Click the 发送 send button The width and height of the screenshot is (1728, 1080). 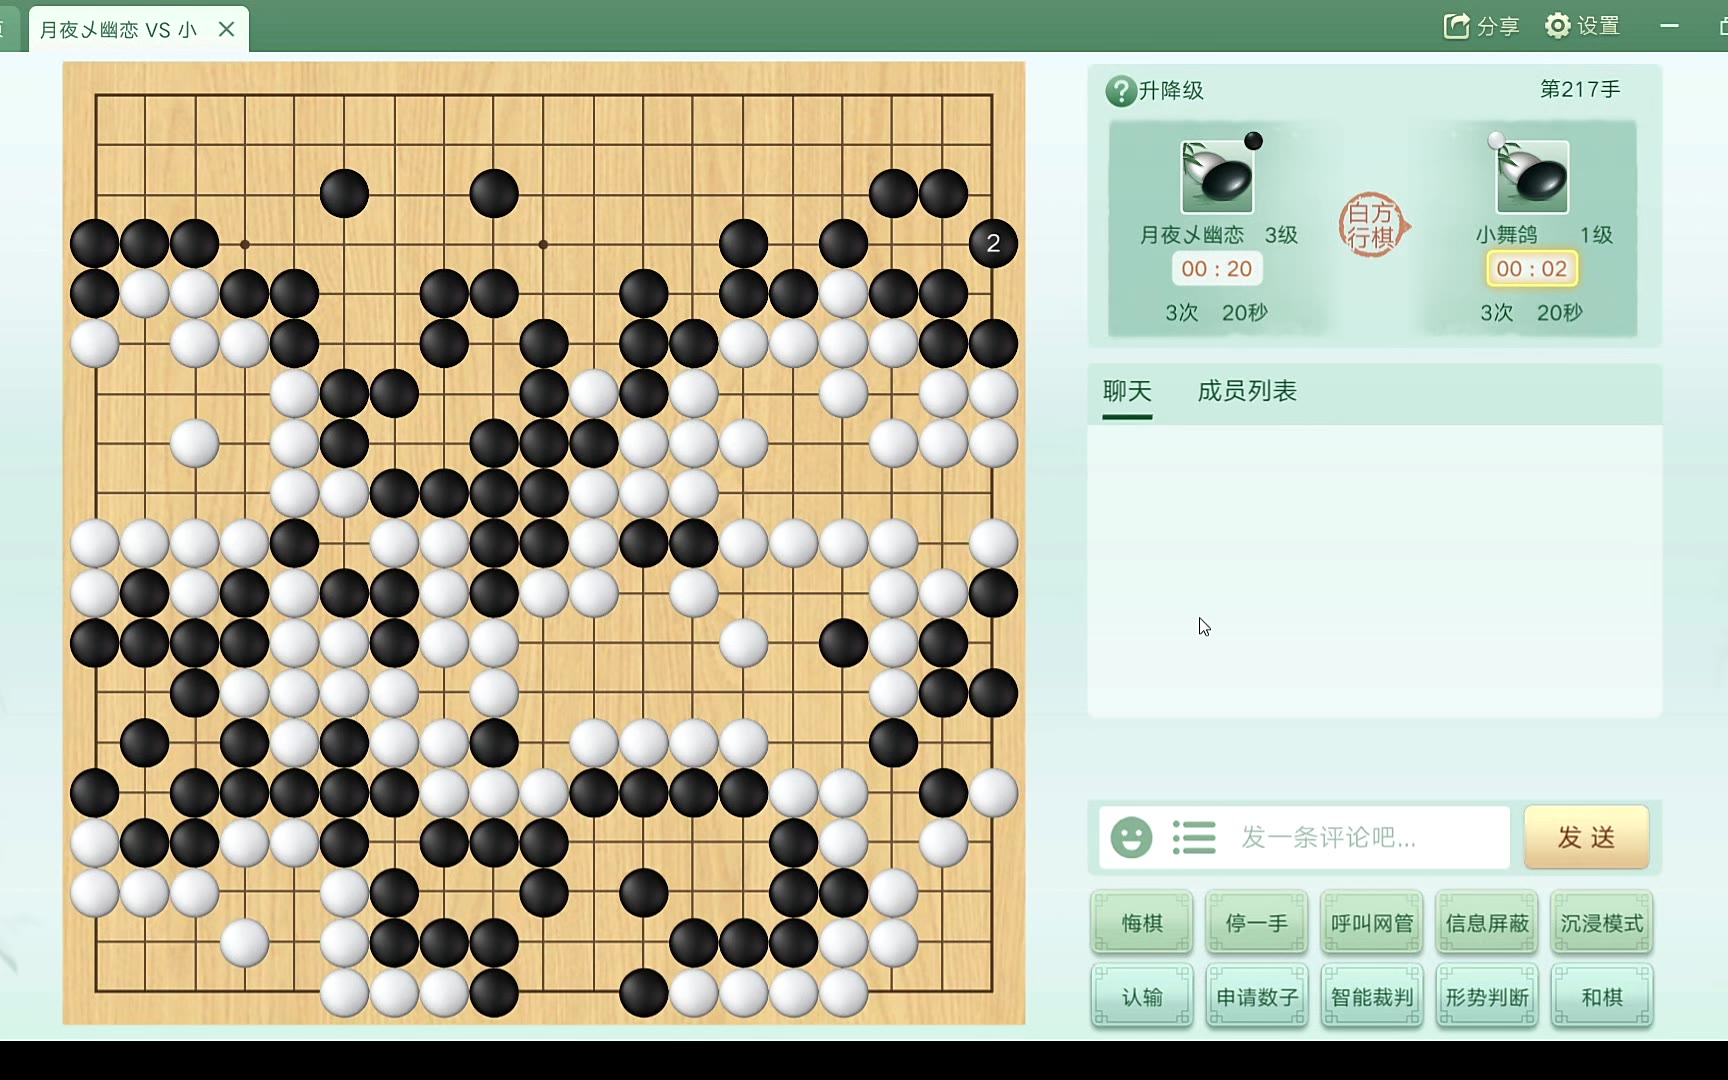[x=1587, y=837]
